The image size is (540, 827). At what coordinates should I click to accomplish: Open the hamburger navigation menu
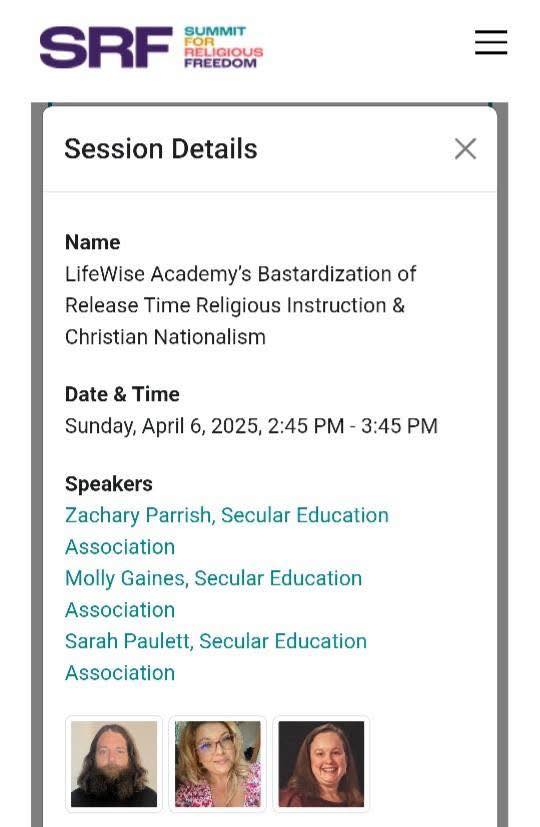pyautogui.click(x=490, y=42)
